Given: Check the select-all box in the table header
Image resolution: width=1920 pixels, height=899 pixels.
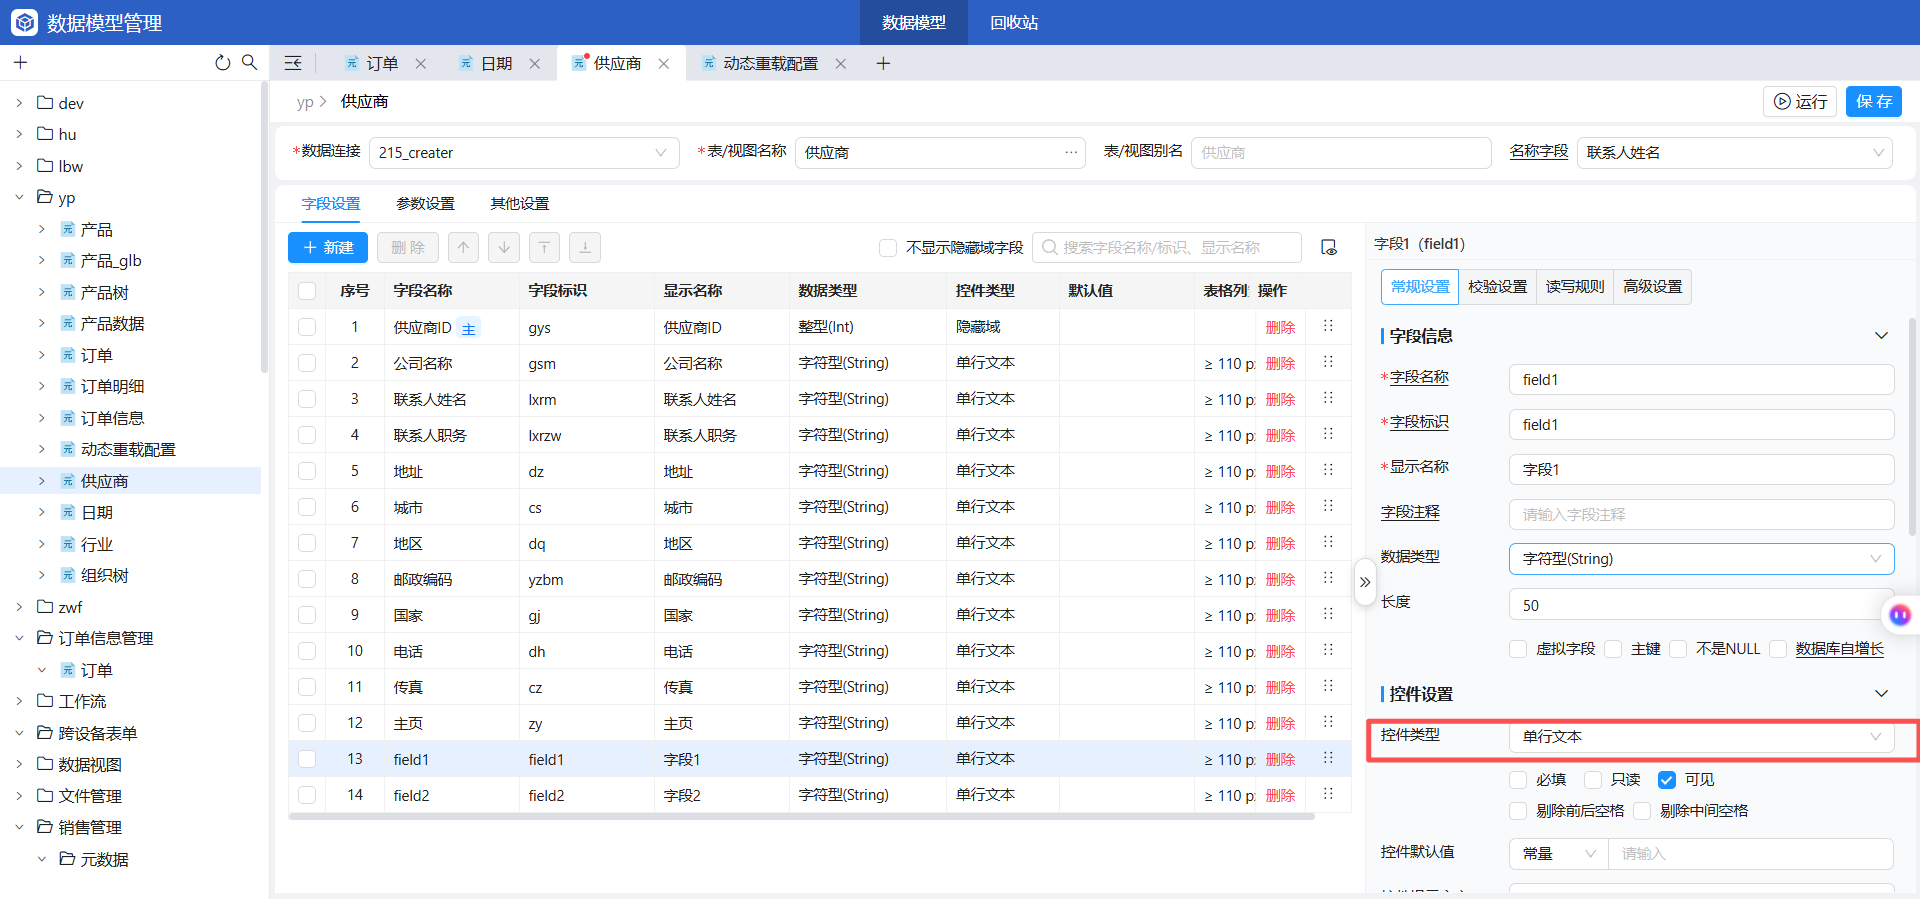Looking at the screenshot, I should click(x=307, y=291).
